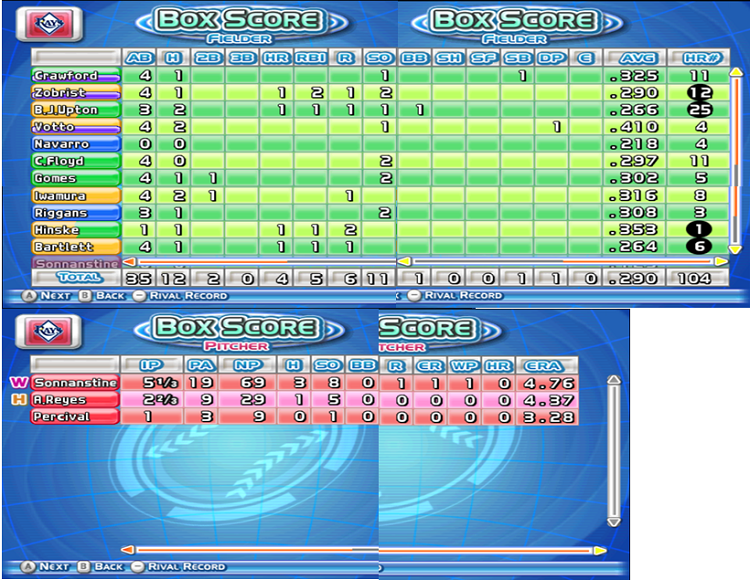The image size is (750, 580).
Task: Click the yellow down arrow of fielder vertical scrollbar
Action: coord(736,249)
